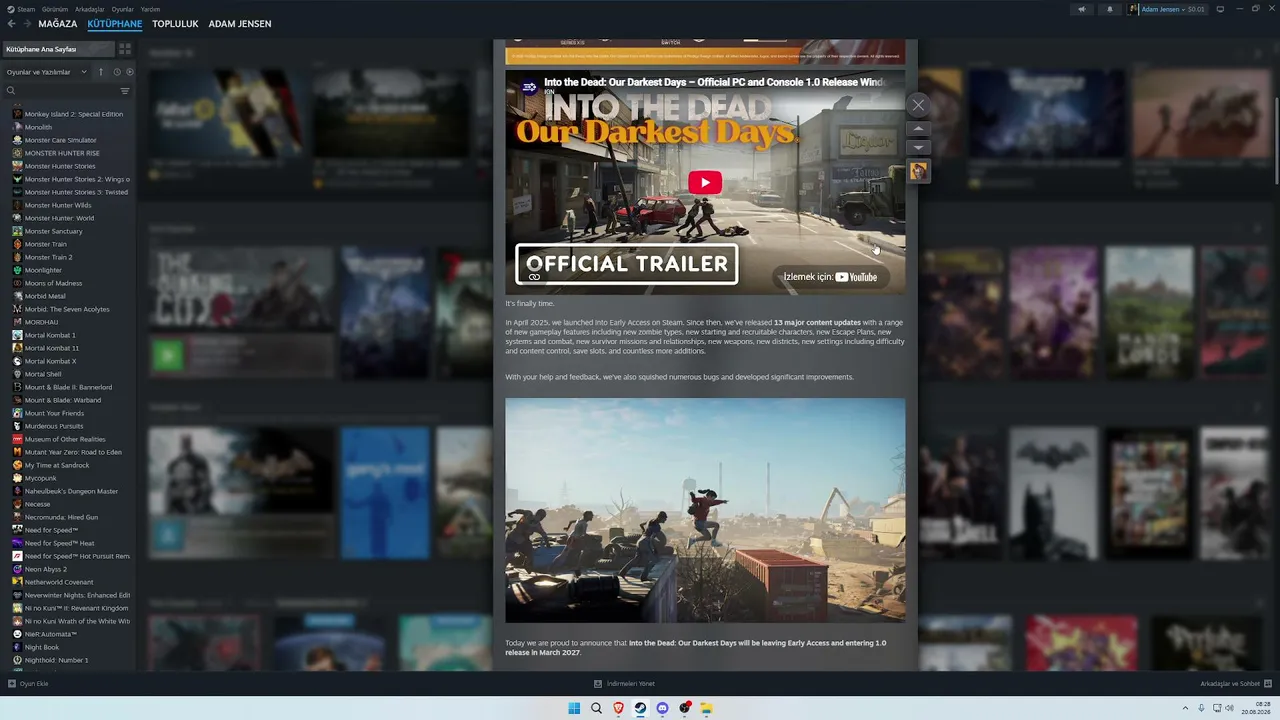Open the KÜTÜPHANE library tab

pos(115,24)
